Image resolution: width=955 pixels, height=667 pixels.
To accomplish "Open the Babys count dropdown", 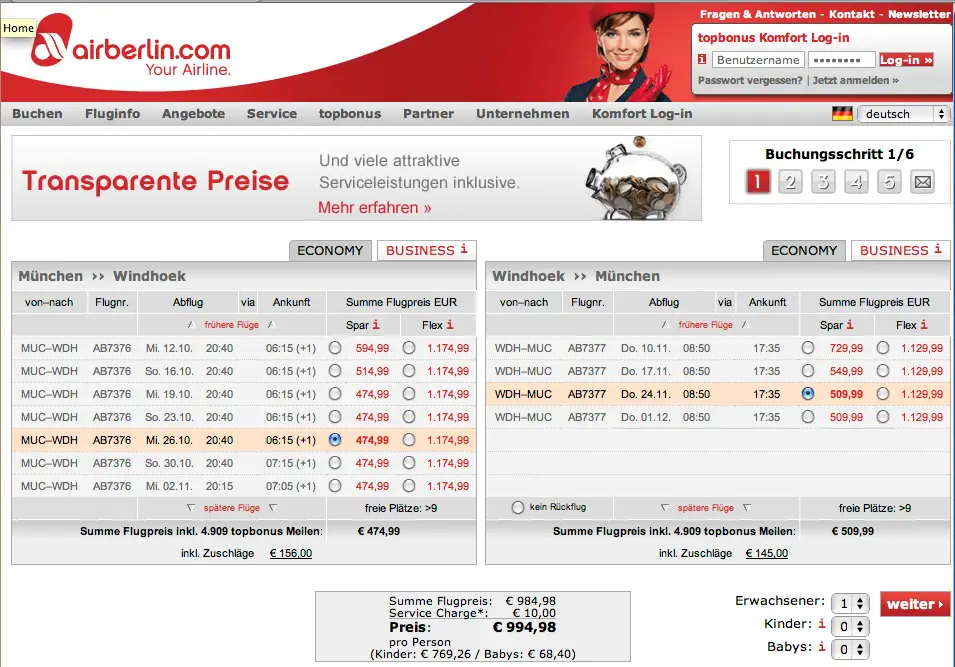I will pyautogui.click(x=850, y=650).
